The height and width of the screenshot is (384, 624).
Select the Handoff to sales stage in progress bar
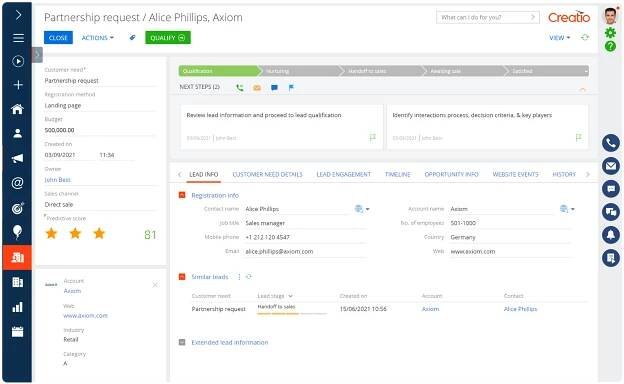click(382, 71)
